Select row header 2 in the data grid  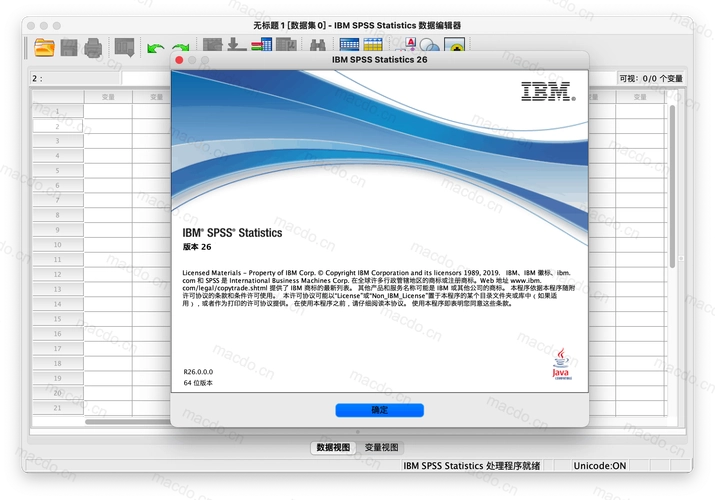pyautogui.click(x=57, y=126)
